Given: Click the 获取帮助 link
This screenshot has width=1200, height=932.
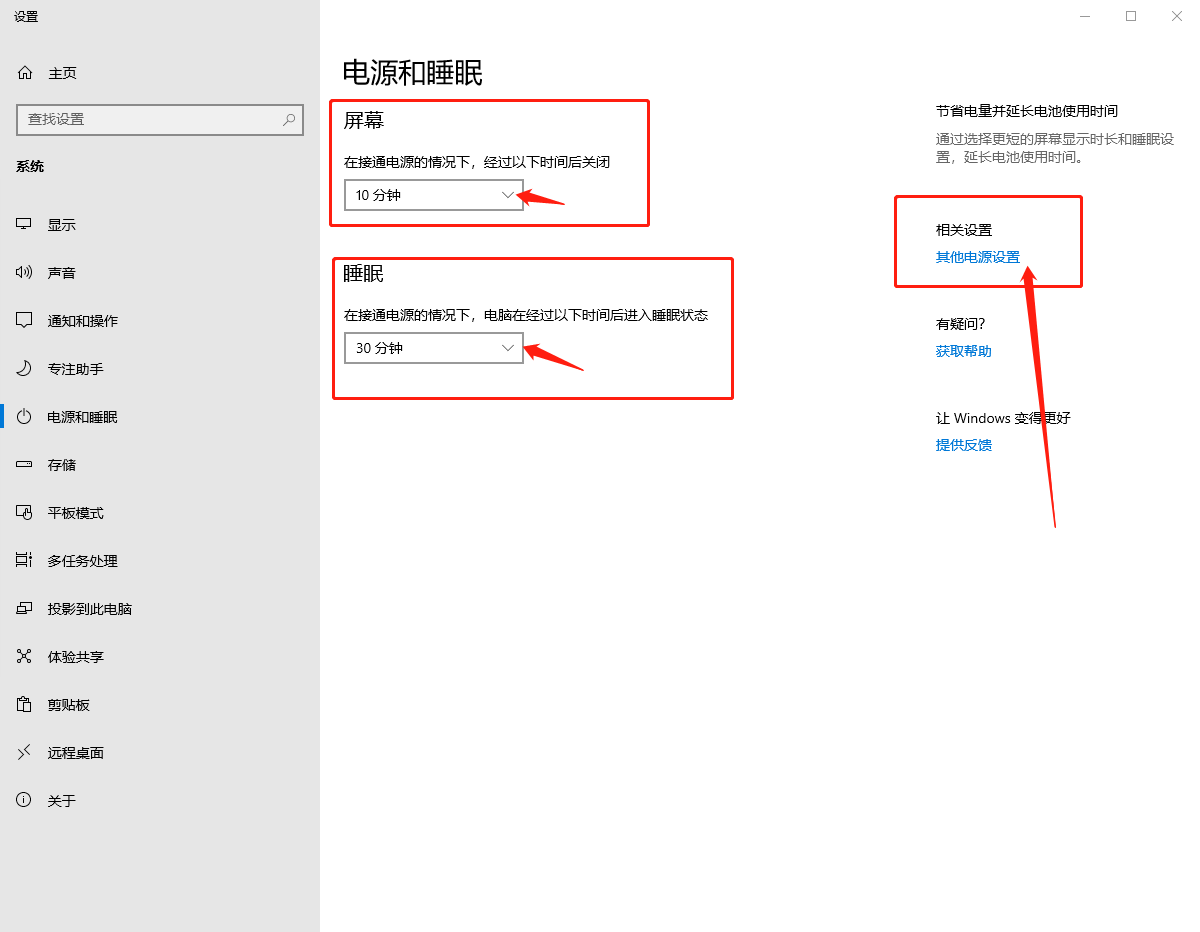Looking at the screenshot, I should pyautogui.click(x=963, y=351).
